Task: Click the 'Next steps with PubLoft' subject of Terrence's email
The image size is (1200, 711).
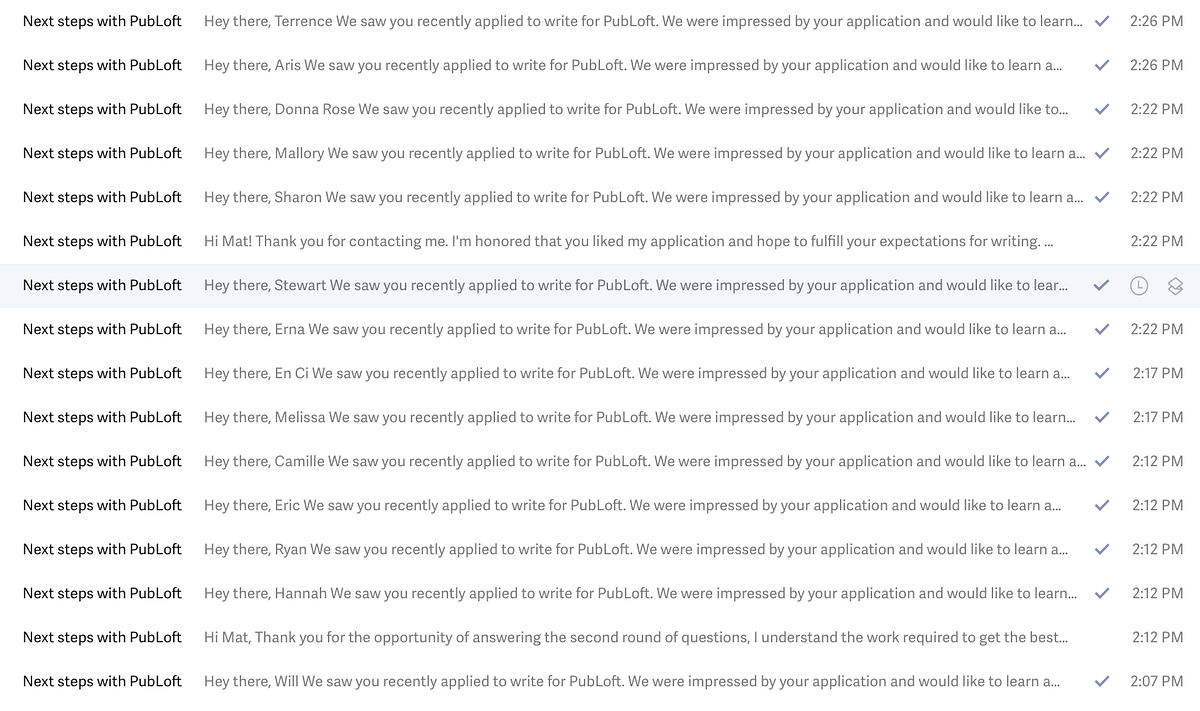Action: [102, 21]
